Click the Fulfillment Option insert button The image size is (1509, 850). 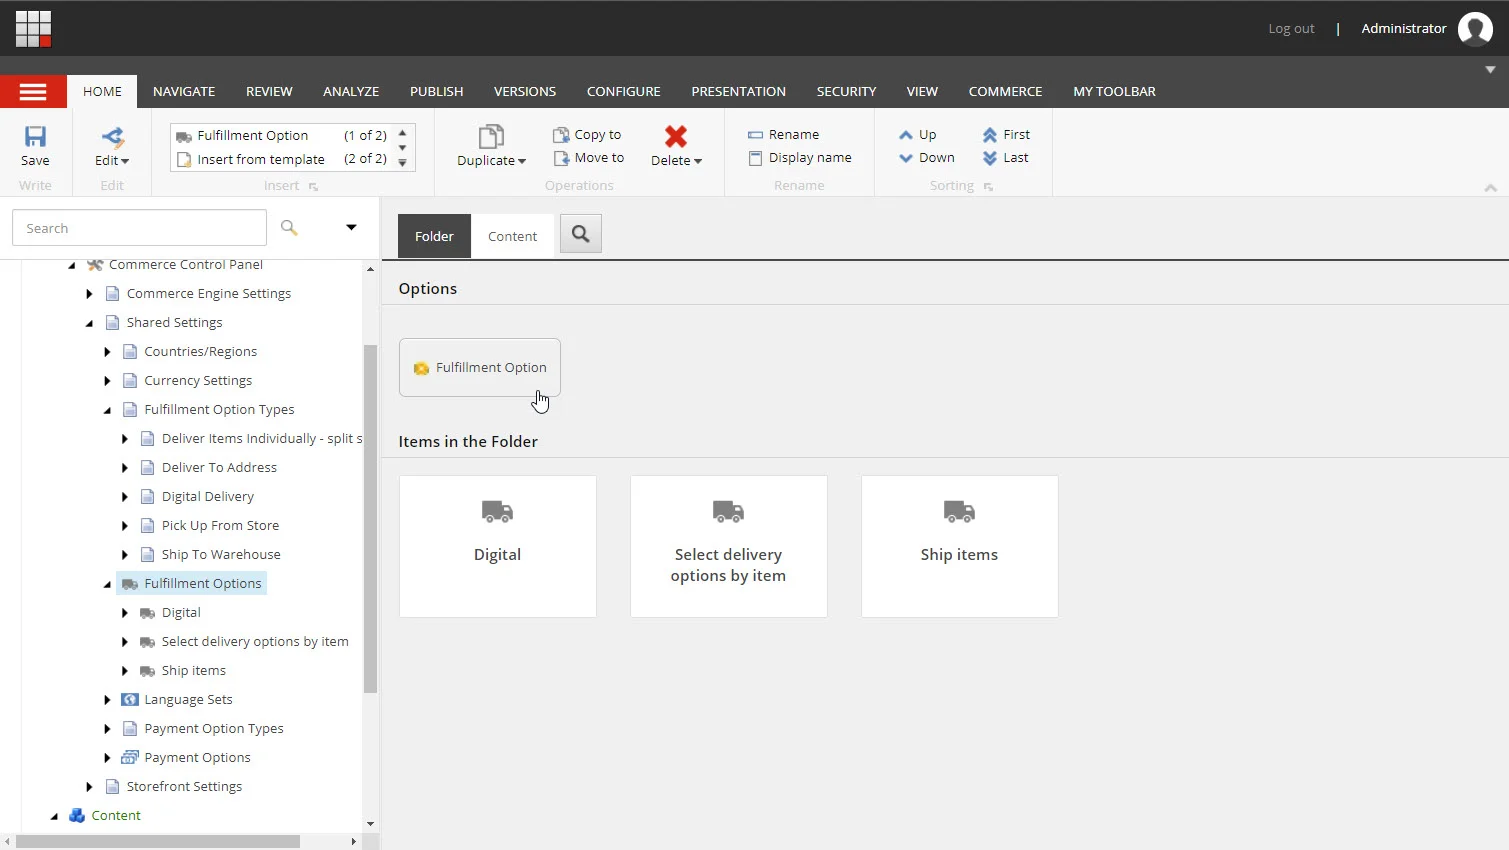pyautogui.click(x=480, y=368)
